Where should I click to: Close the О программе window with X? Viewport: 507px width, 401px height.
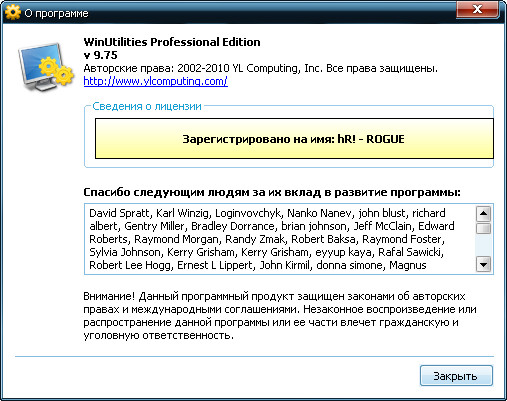(x=477, y=9)
